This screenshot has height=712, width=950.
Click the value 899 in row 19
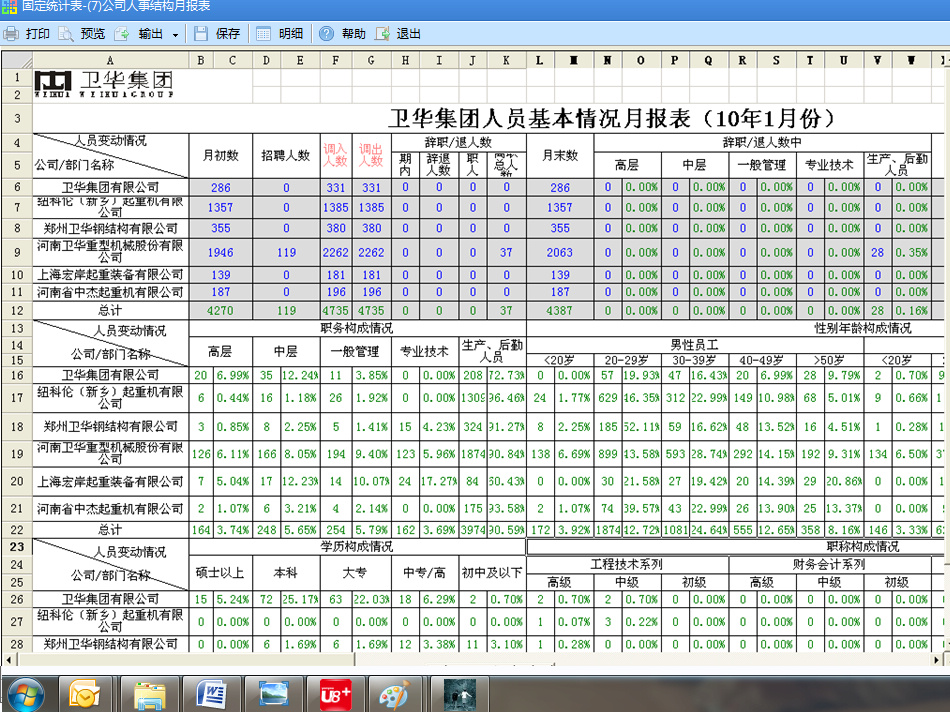[608, 454]
